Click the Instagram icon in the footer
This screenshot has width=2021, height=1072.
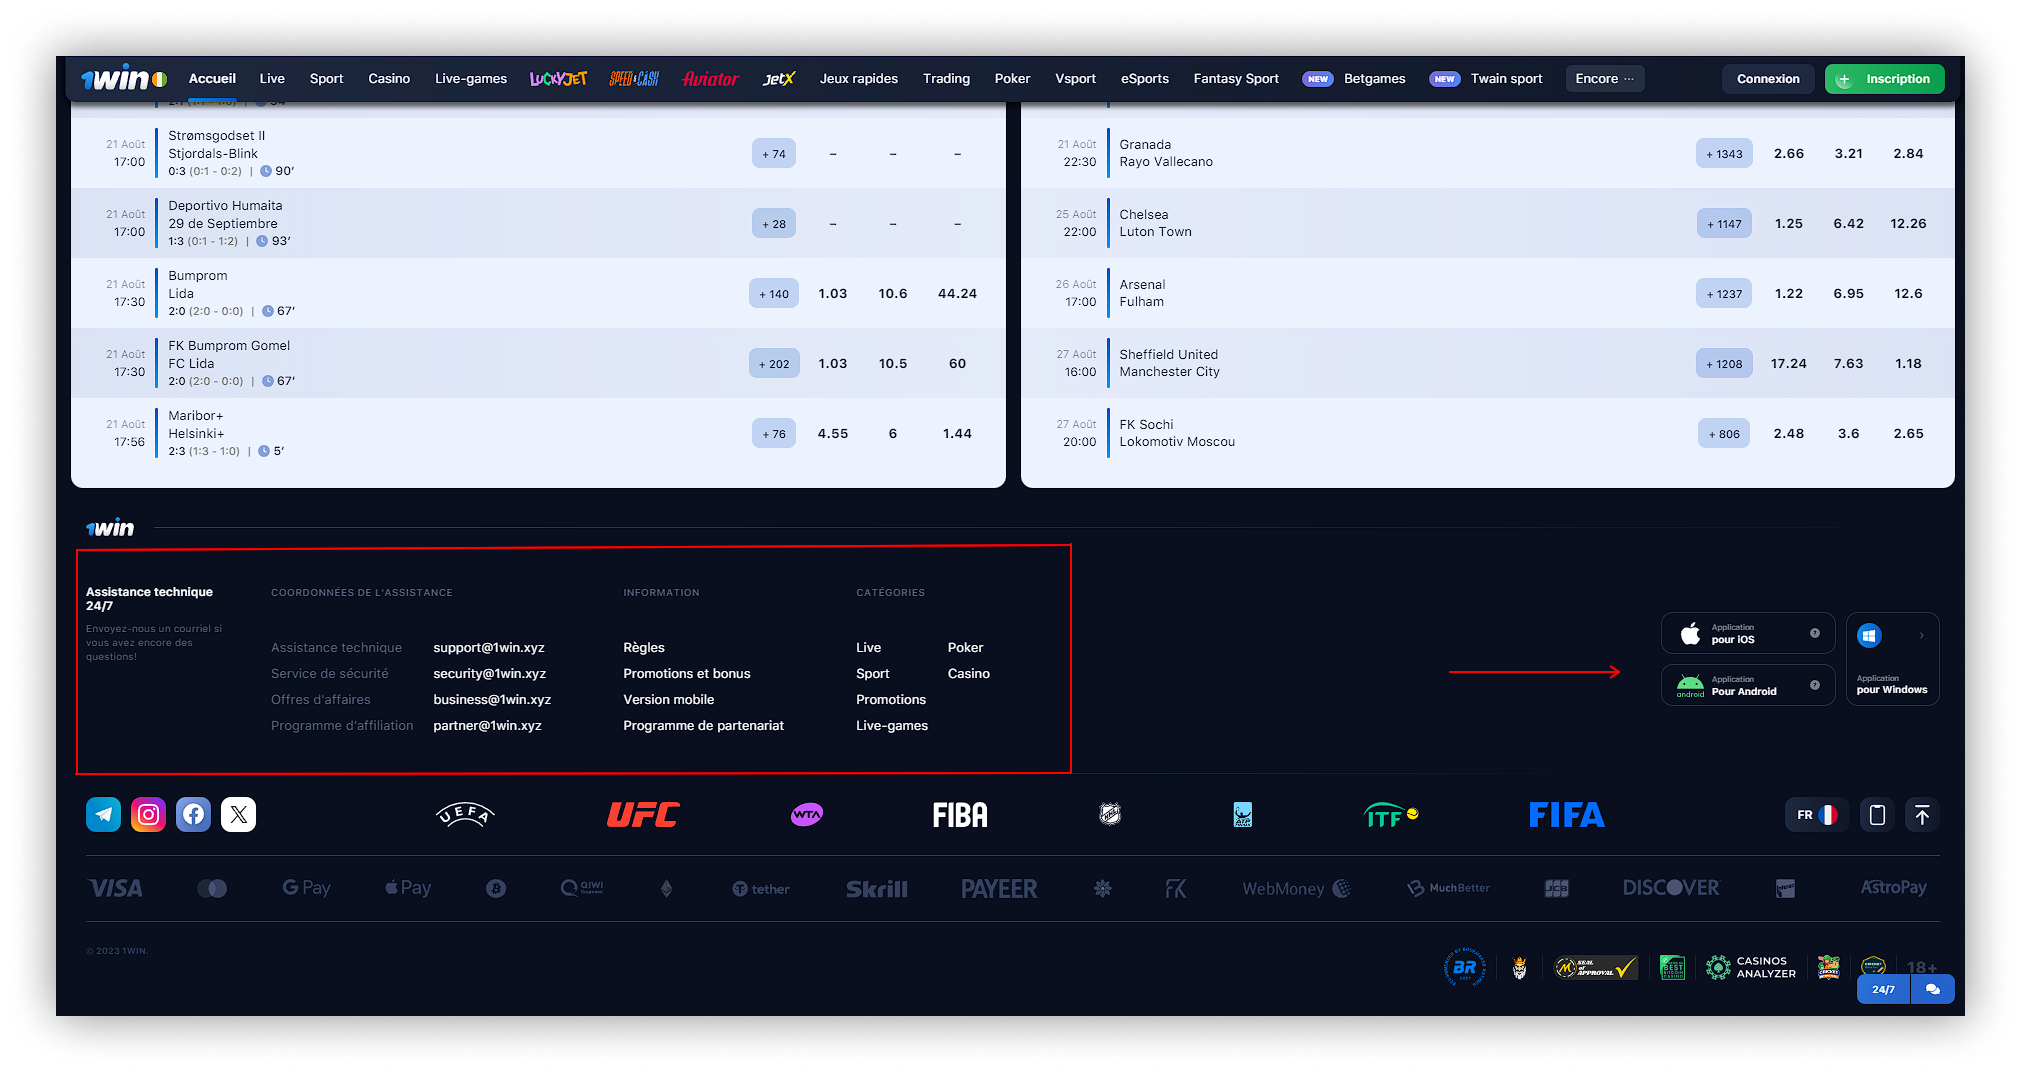[x=148, y=814]
